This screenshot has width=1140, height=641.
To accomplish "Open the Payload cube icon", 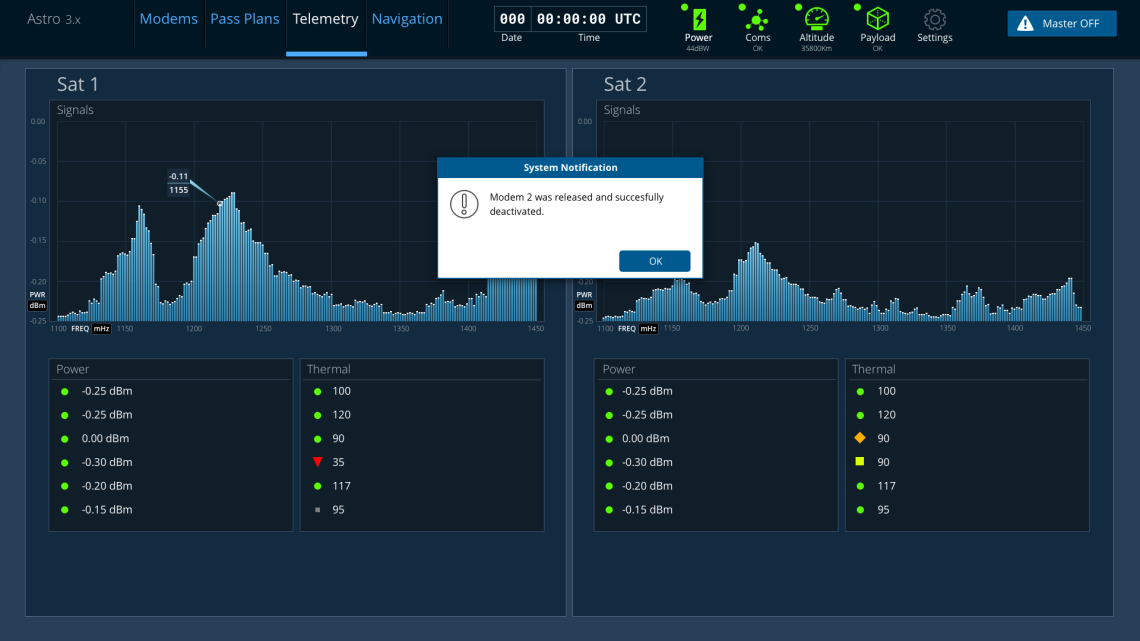I will click(878, 20).
